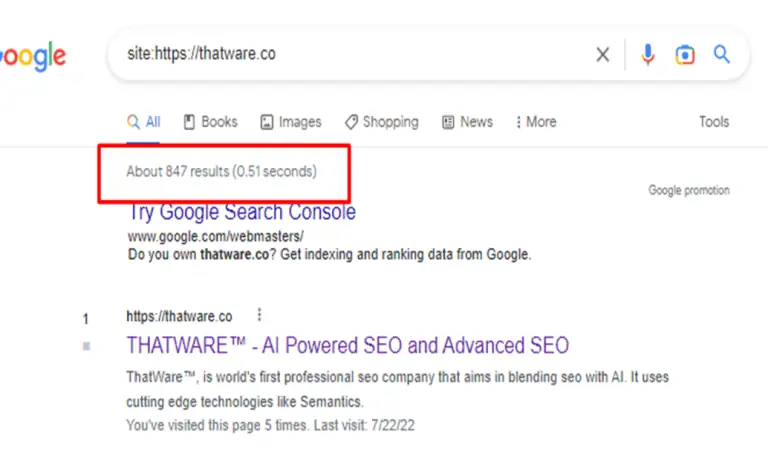768x471 pixels.
Task: Click the Google logo
Action: tap(32, 56)
